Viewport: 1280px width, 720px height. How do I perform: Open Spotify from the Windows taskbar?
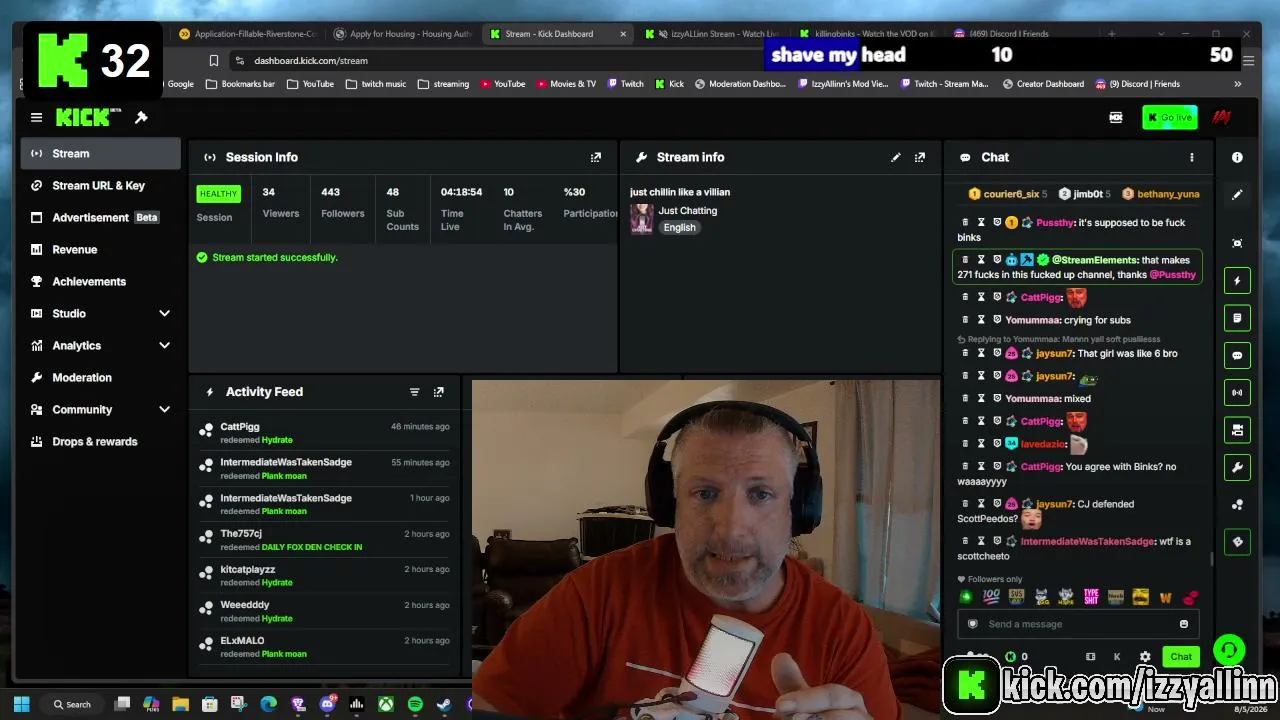point(415,704)
